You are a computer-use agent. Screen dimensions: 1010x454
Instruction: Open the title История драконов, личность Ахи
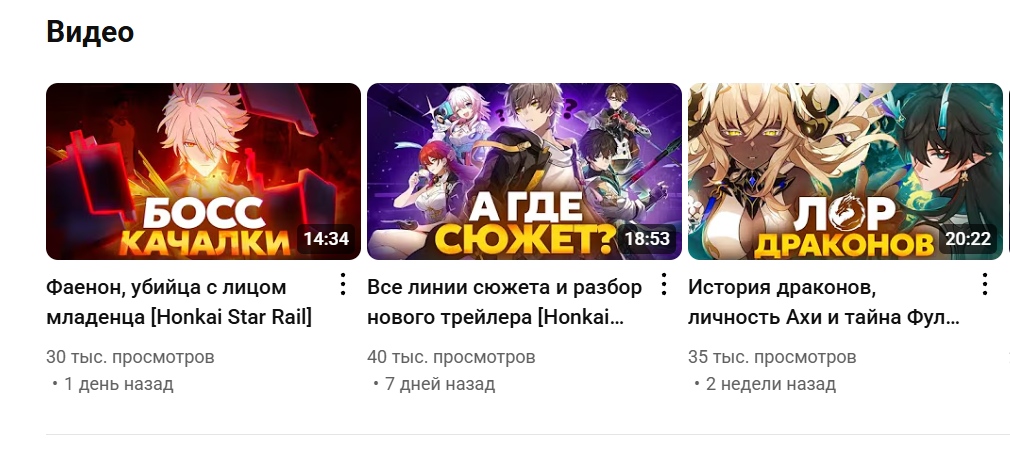pyautogui.click(x=824, y=302)
